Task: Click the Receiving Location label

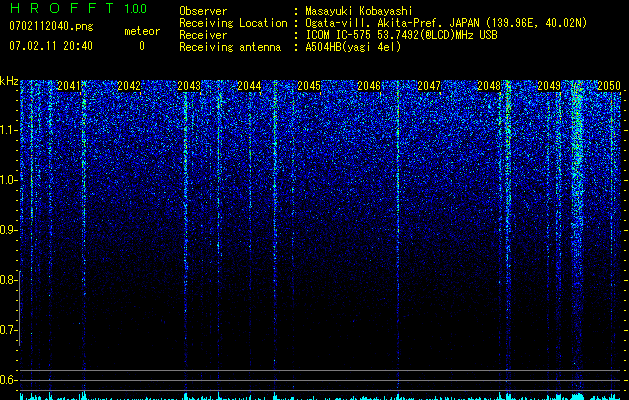Action: click(x=233, y=23)
